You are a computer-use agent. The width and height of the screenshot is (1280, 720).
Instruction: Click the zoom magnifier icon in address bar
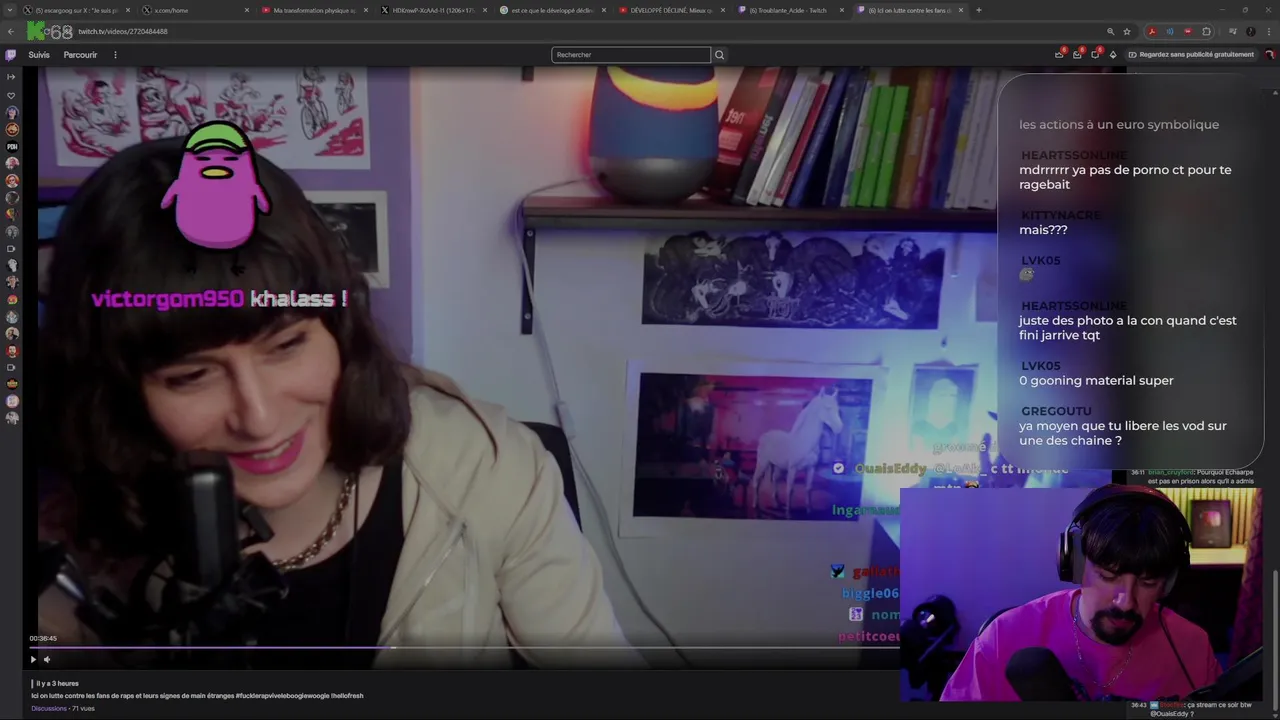coord(1110,31)
